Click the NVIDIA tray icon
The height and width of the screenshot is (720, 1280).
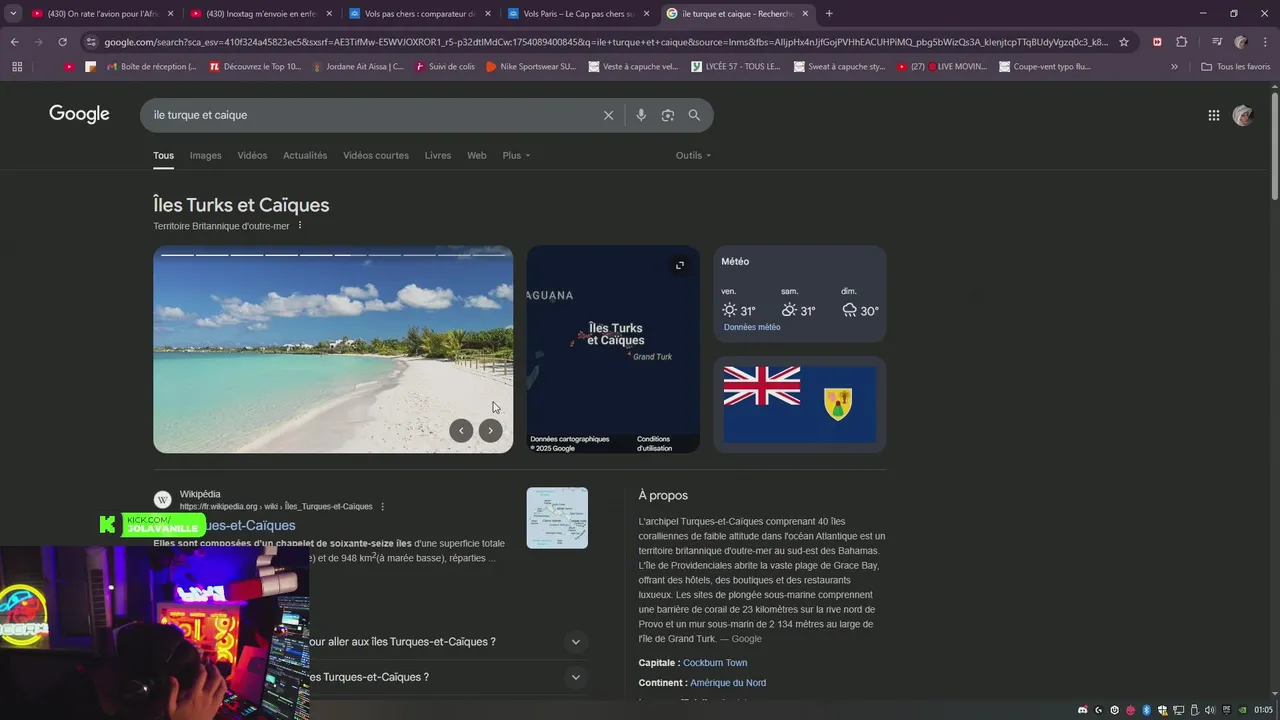click(1242, 710)
